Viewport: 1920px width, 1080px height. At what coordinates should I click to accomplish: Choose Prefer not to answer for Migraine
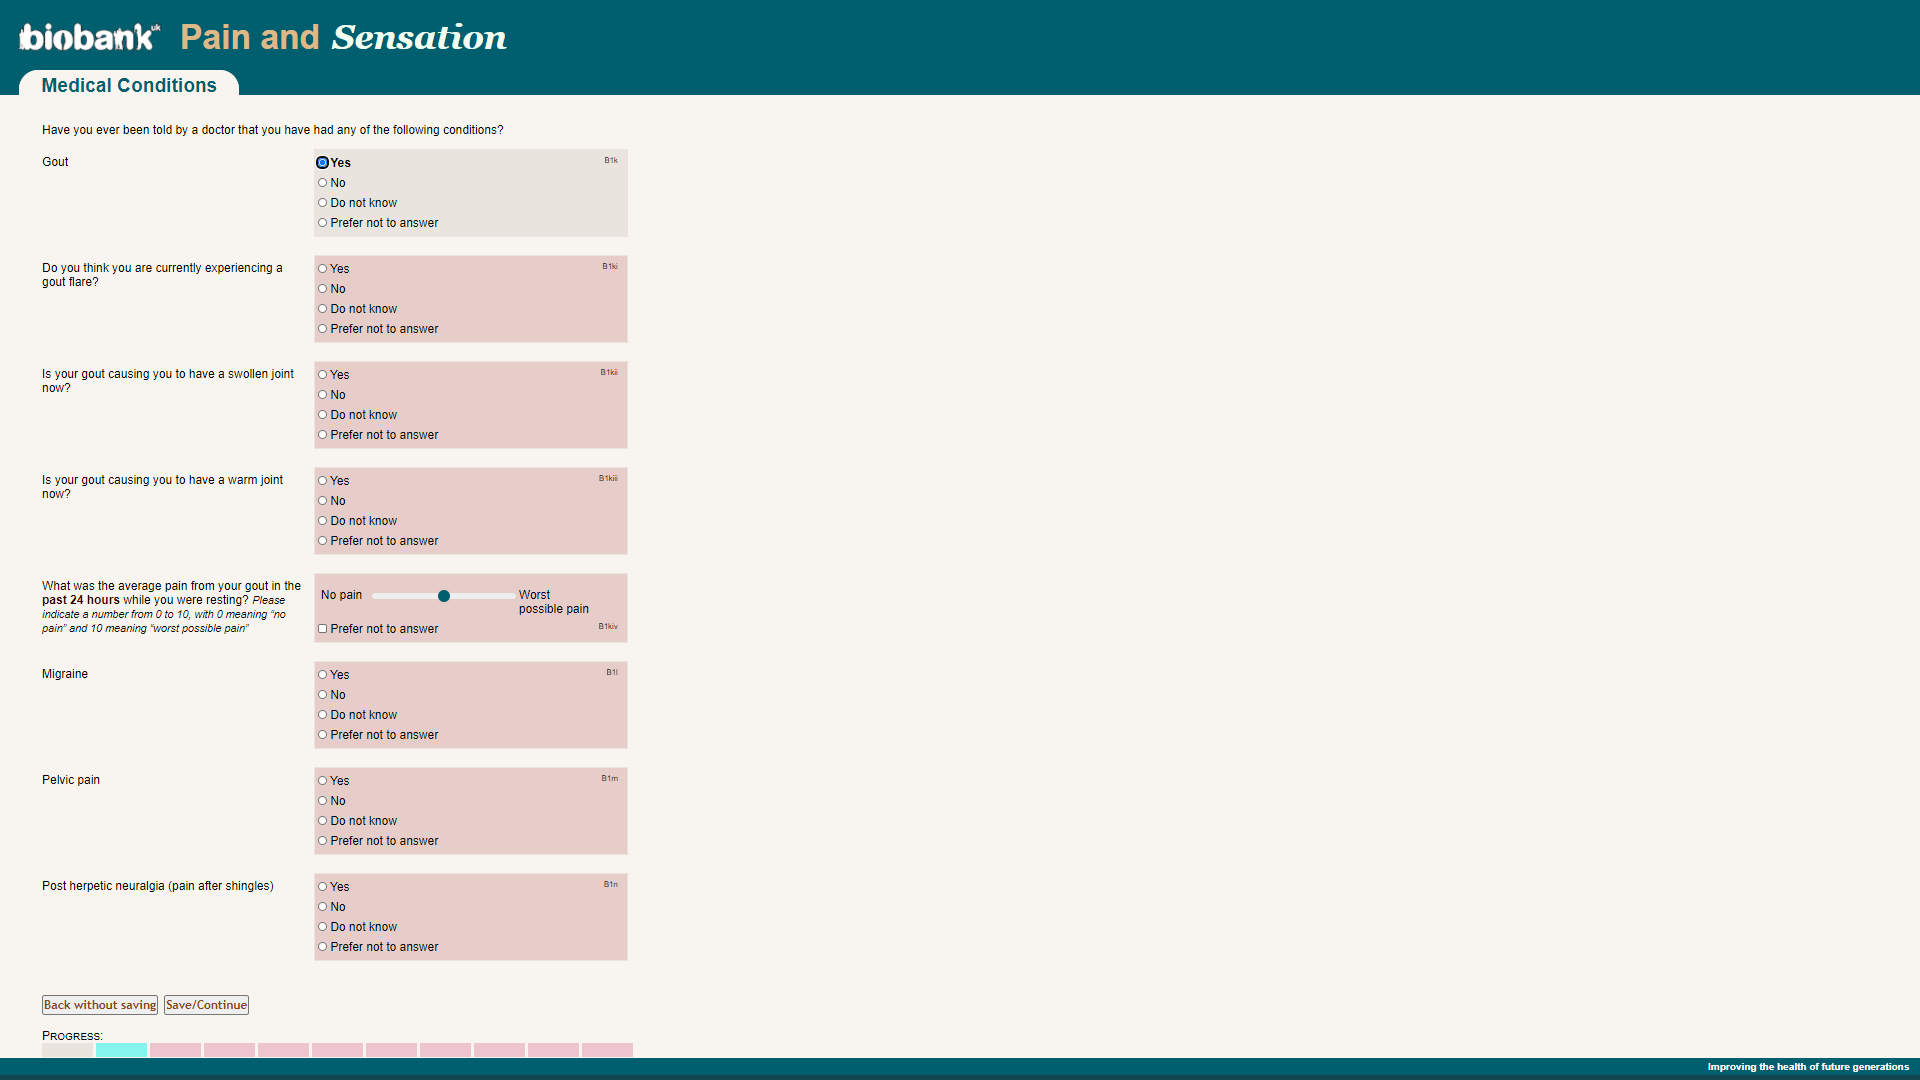[x=323, y=735]
